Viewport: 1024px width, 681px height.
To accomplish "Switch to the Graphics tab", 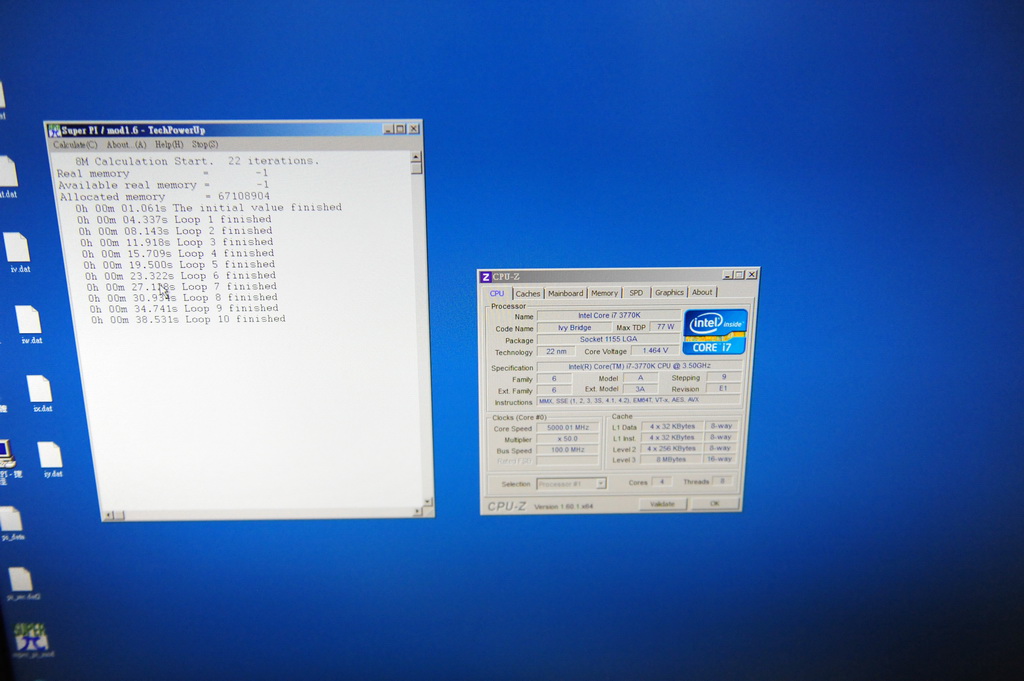I will (x=669, y=293).
